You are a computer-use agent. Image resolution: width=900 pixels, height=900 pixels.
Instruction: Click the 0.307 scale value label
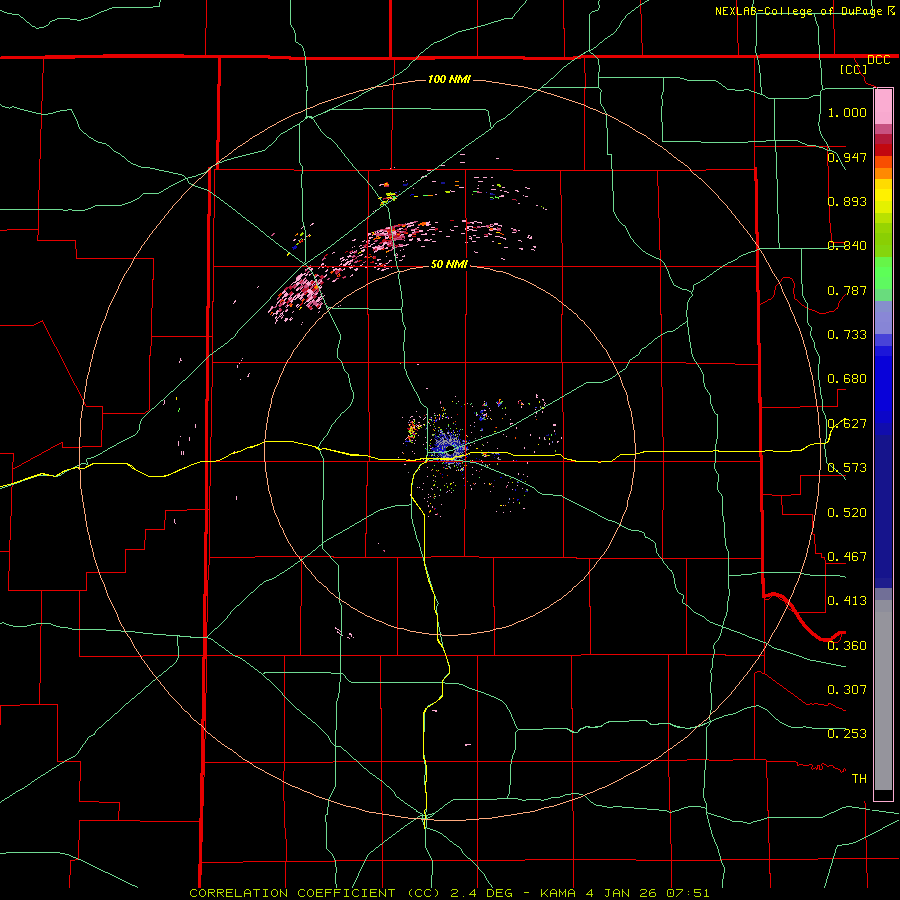tap(847, 689)
